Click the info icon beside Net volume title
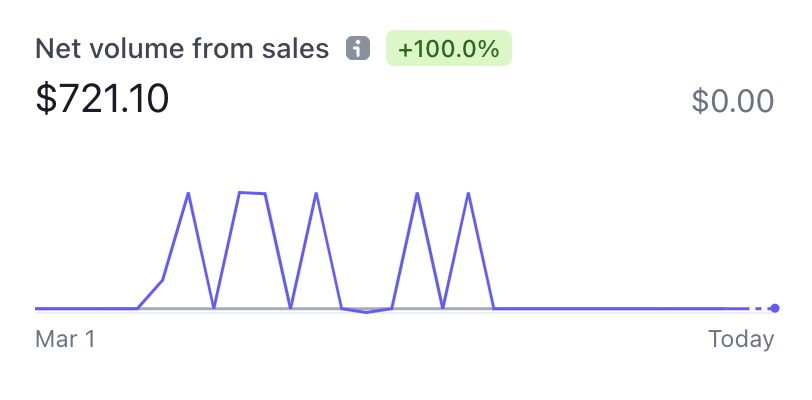812x400 pixels. 357,48
